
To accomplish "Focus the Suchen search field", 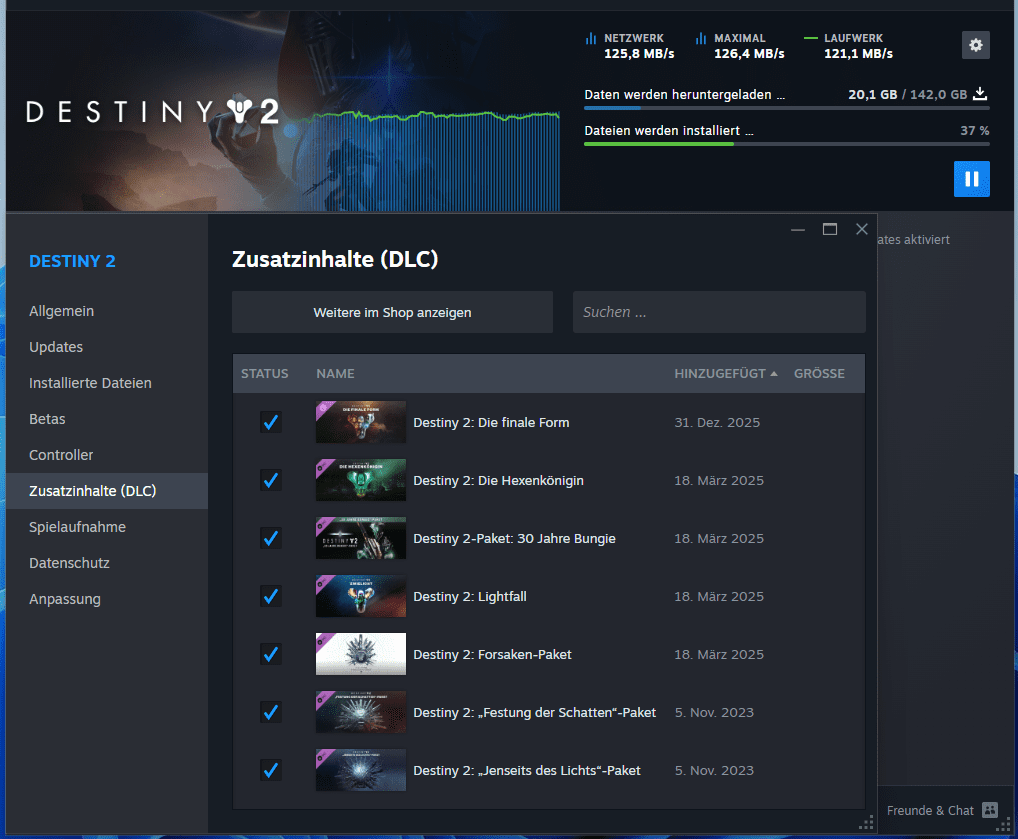I will point(719,312).
